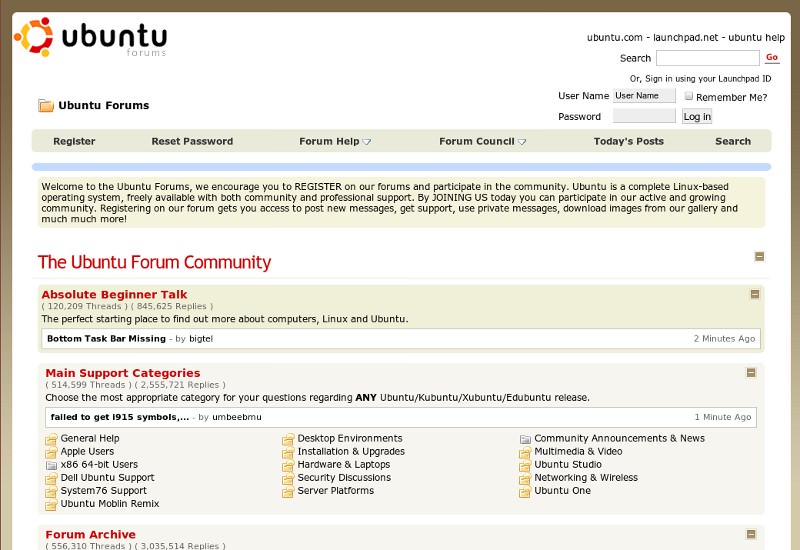Click the Apple Users folder icon
This screenshot has width=800, height=550.
51,452
